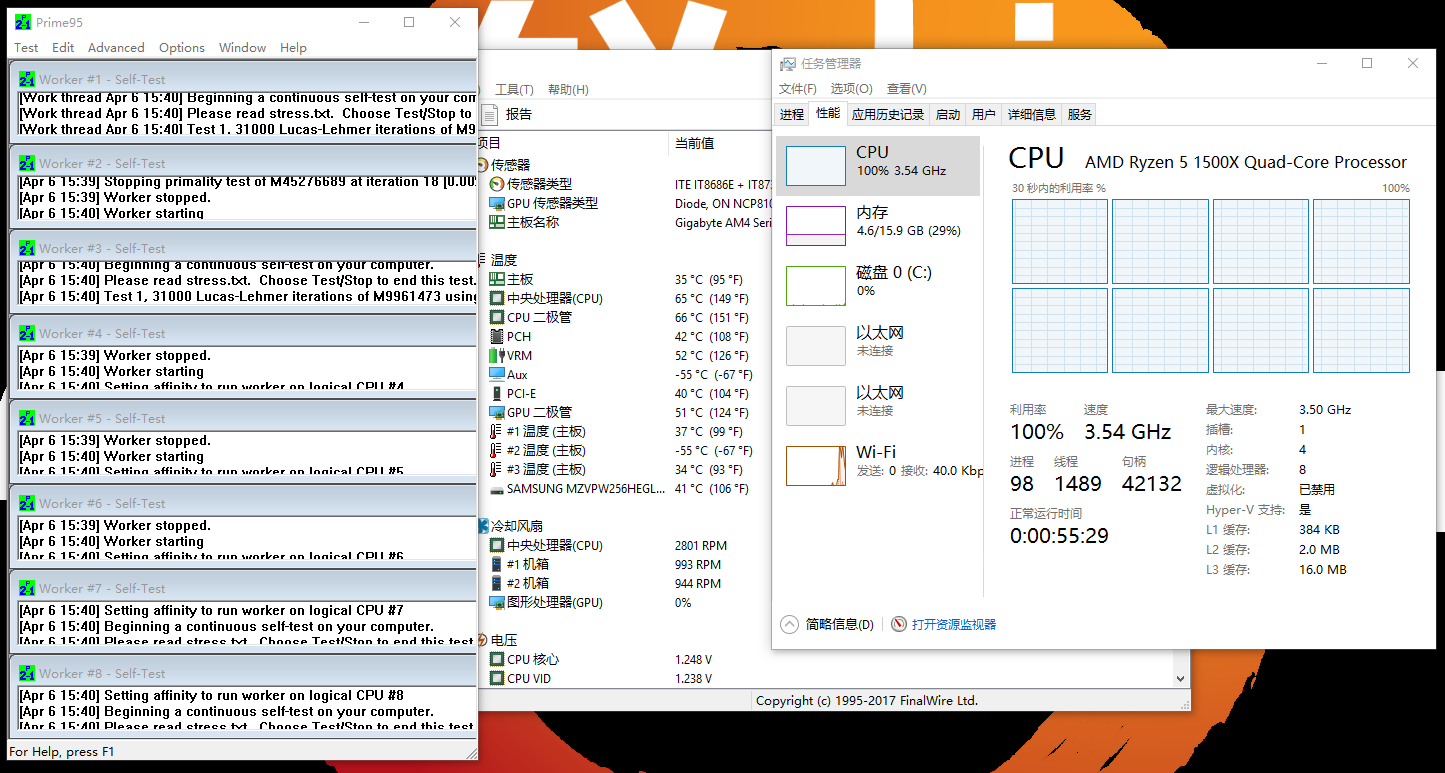Click the Worker #1 Self-Test window icon
This screenshot has height=773, width=1445.
point(27,79)
